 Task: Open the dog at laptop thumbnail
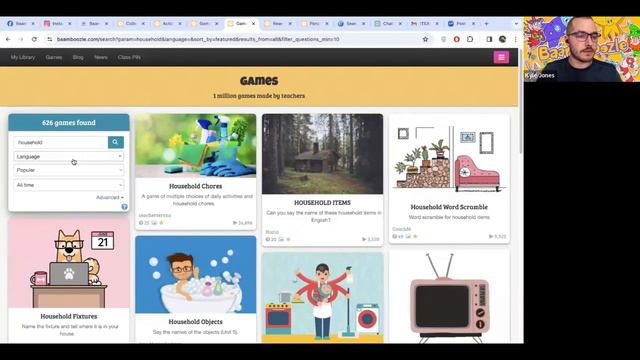tap(69, 262)
